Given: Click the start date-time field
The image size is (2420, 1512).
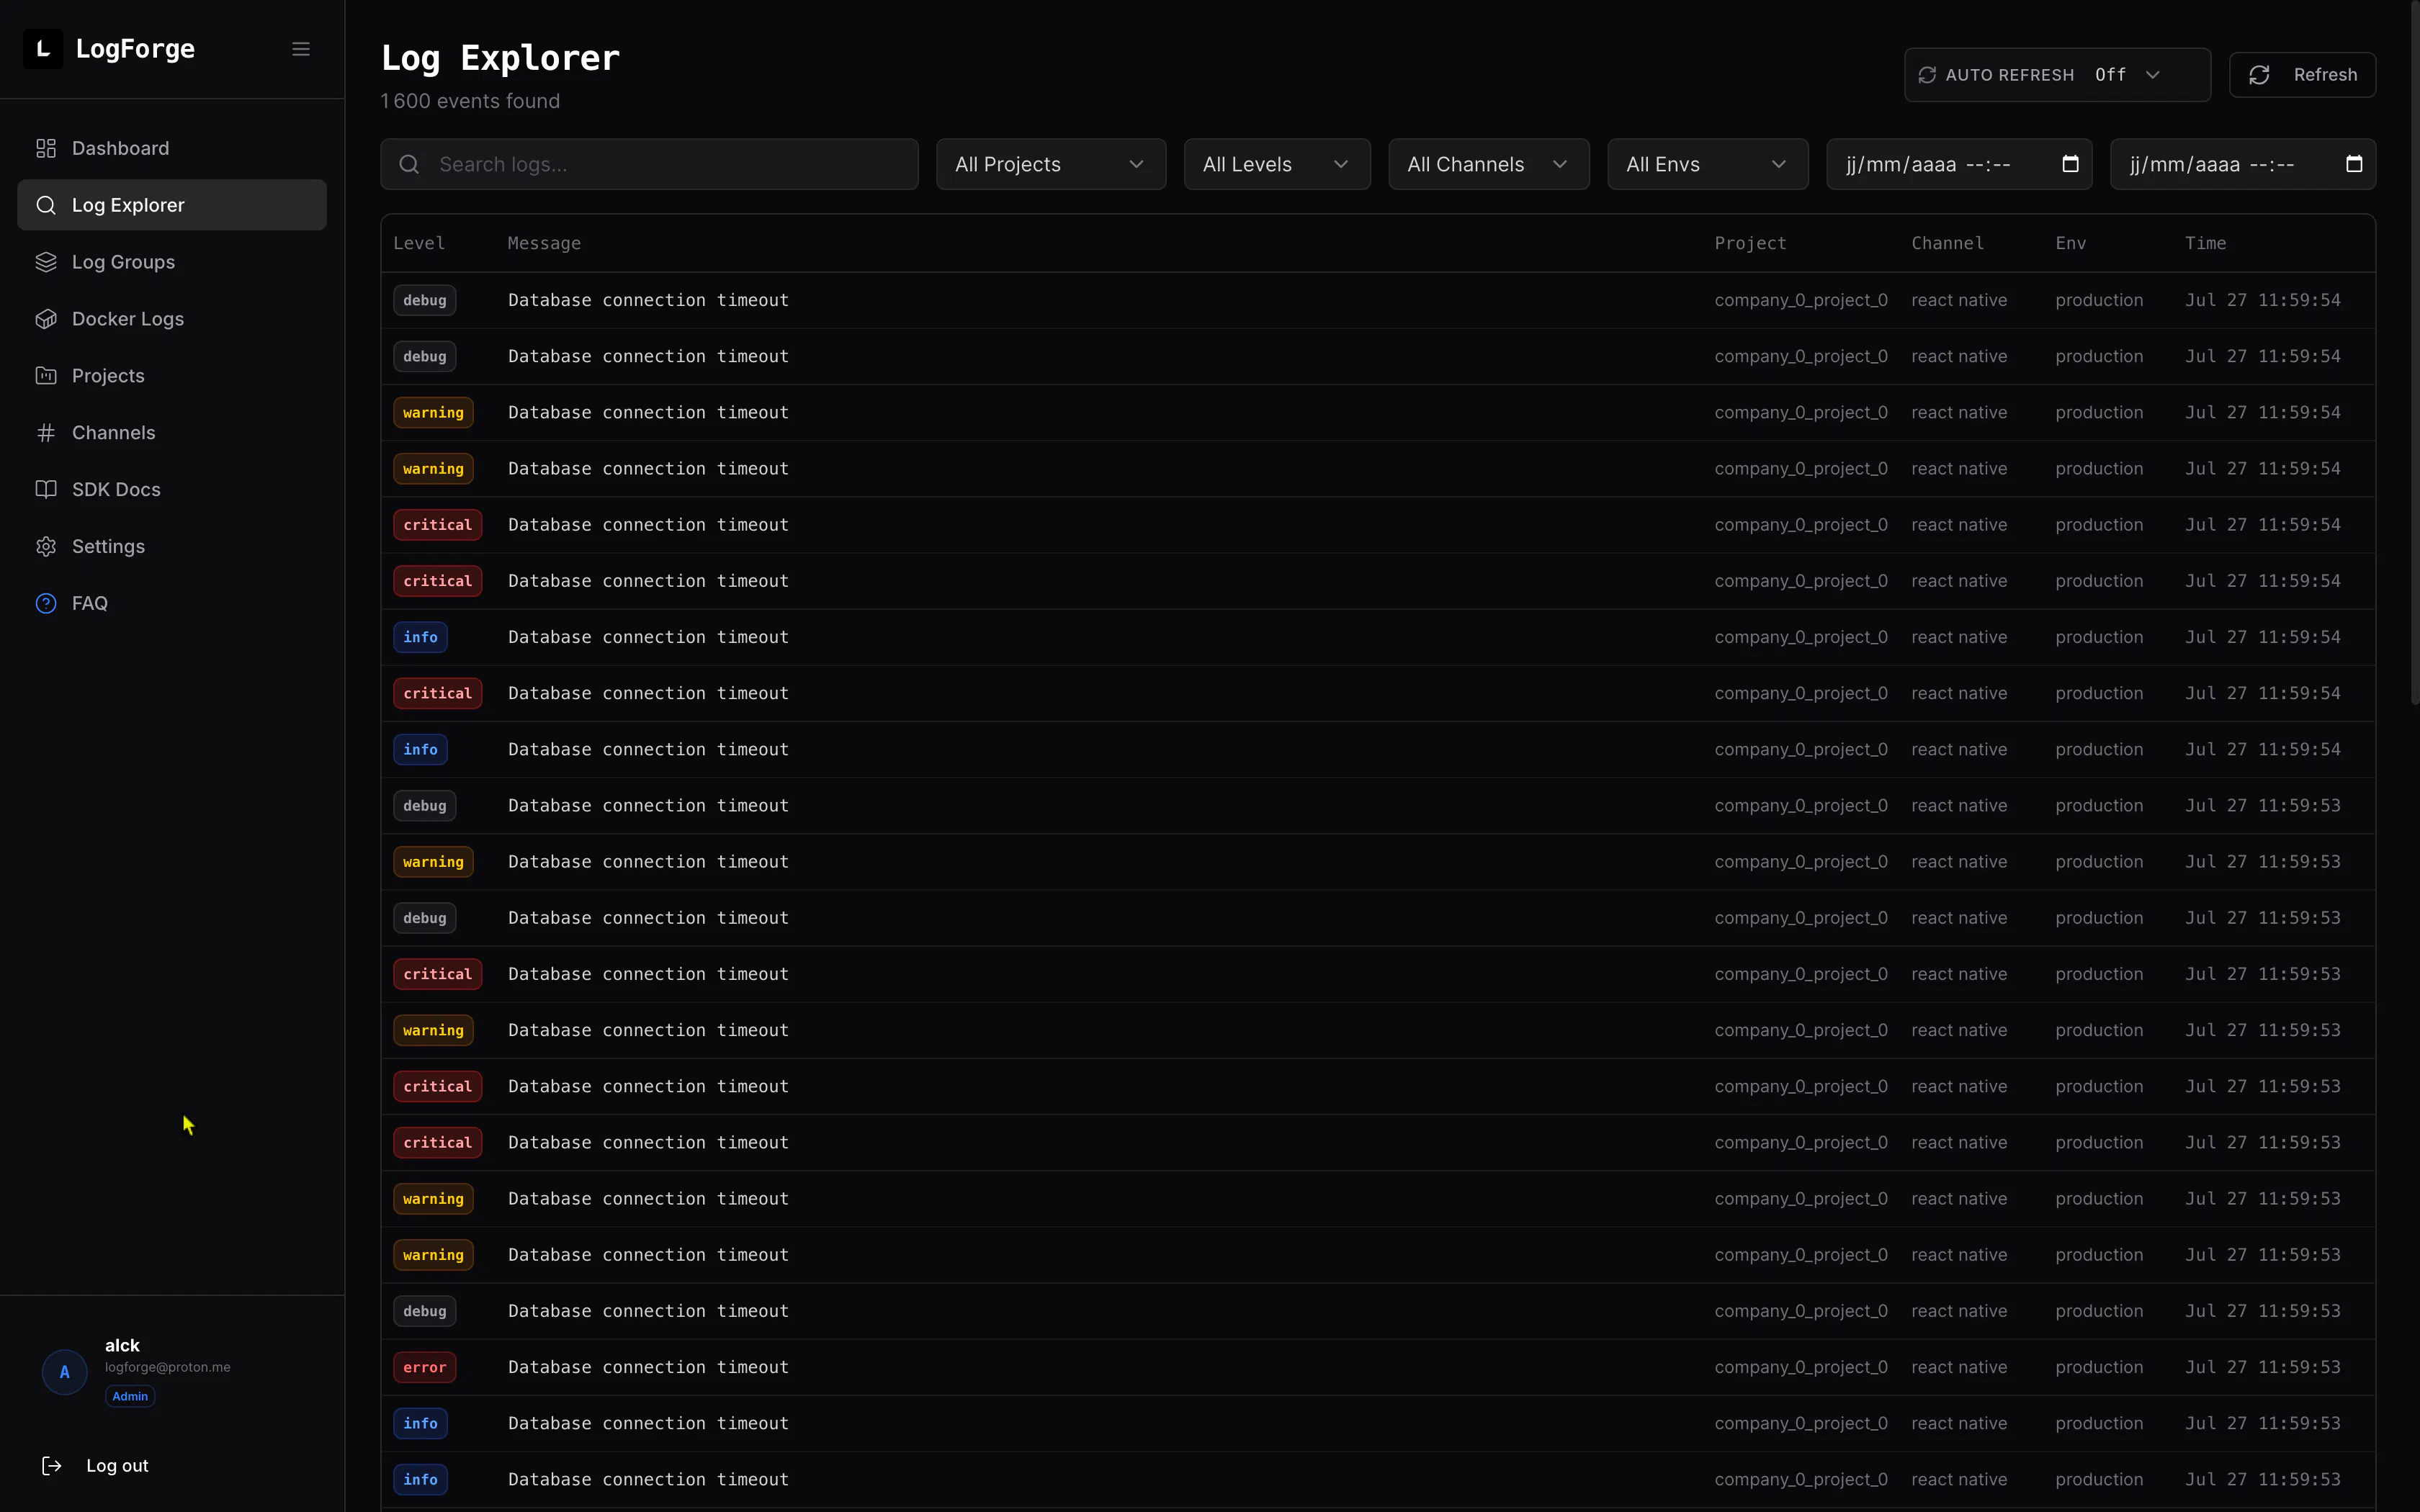Looking at the screenshot, I should (x=1959, y=164).
